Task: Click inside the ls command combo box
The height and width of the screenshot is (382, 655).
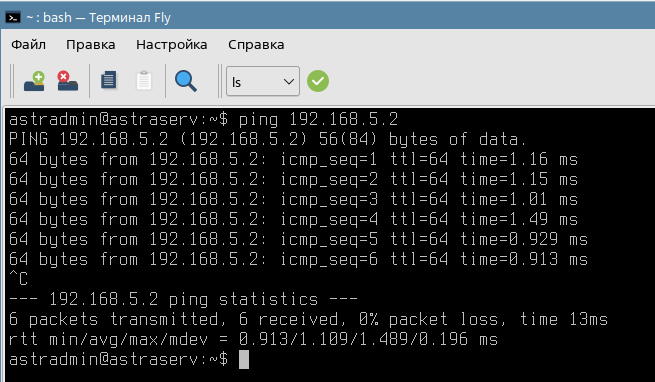Action: point(263,81)
